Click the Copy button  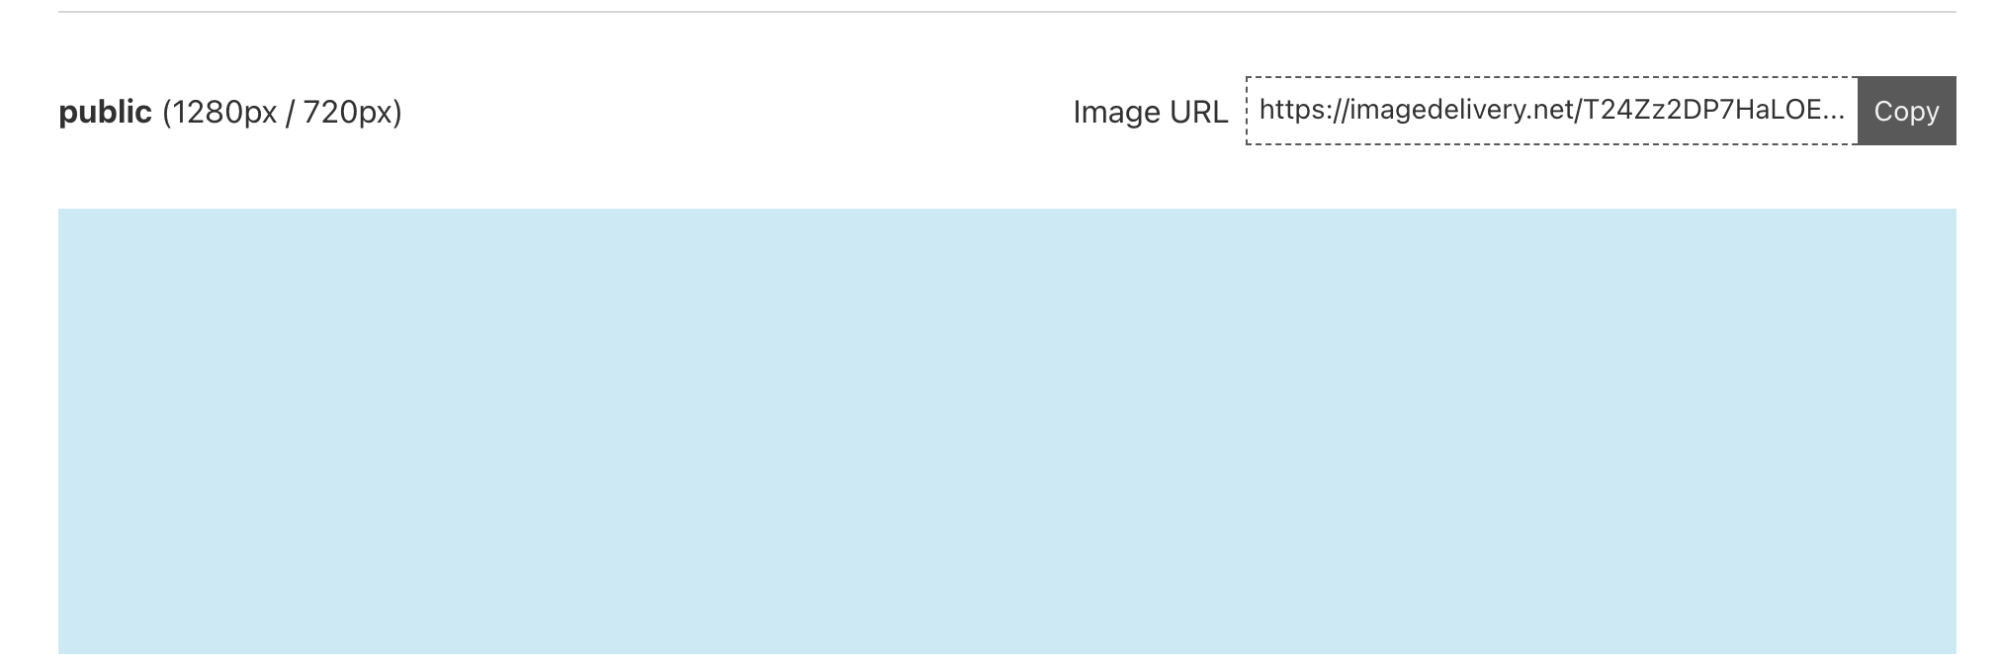(x=1905, y=111)
